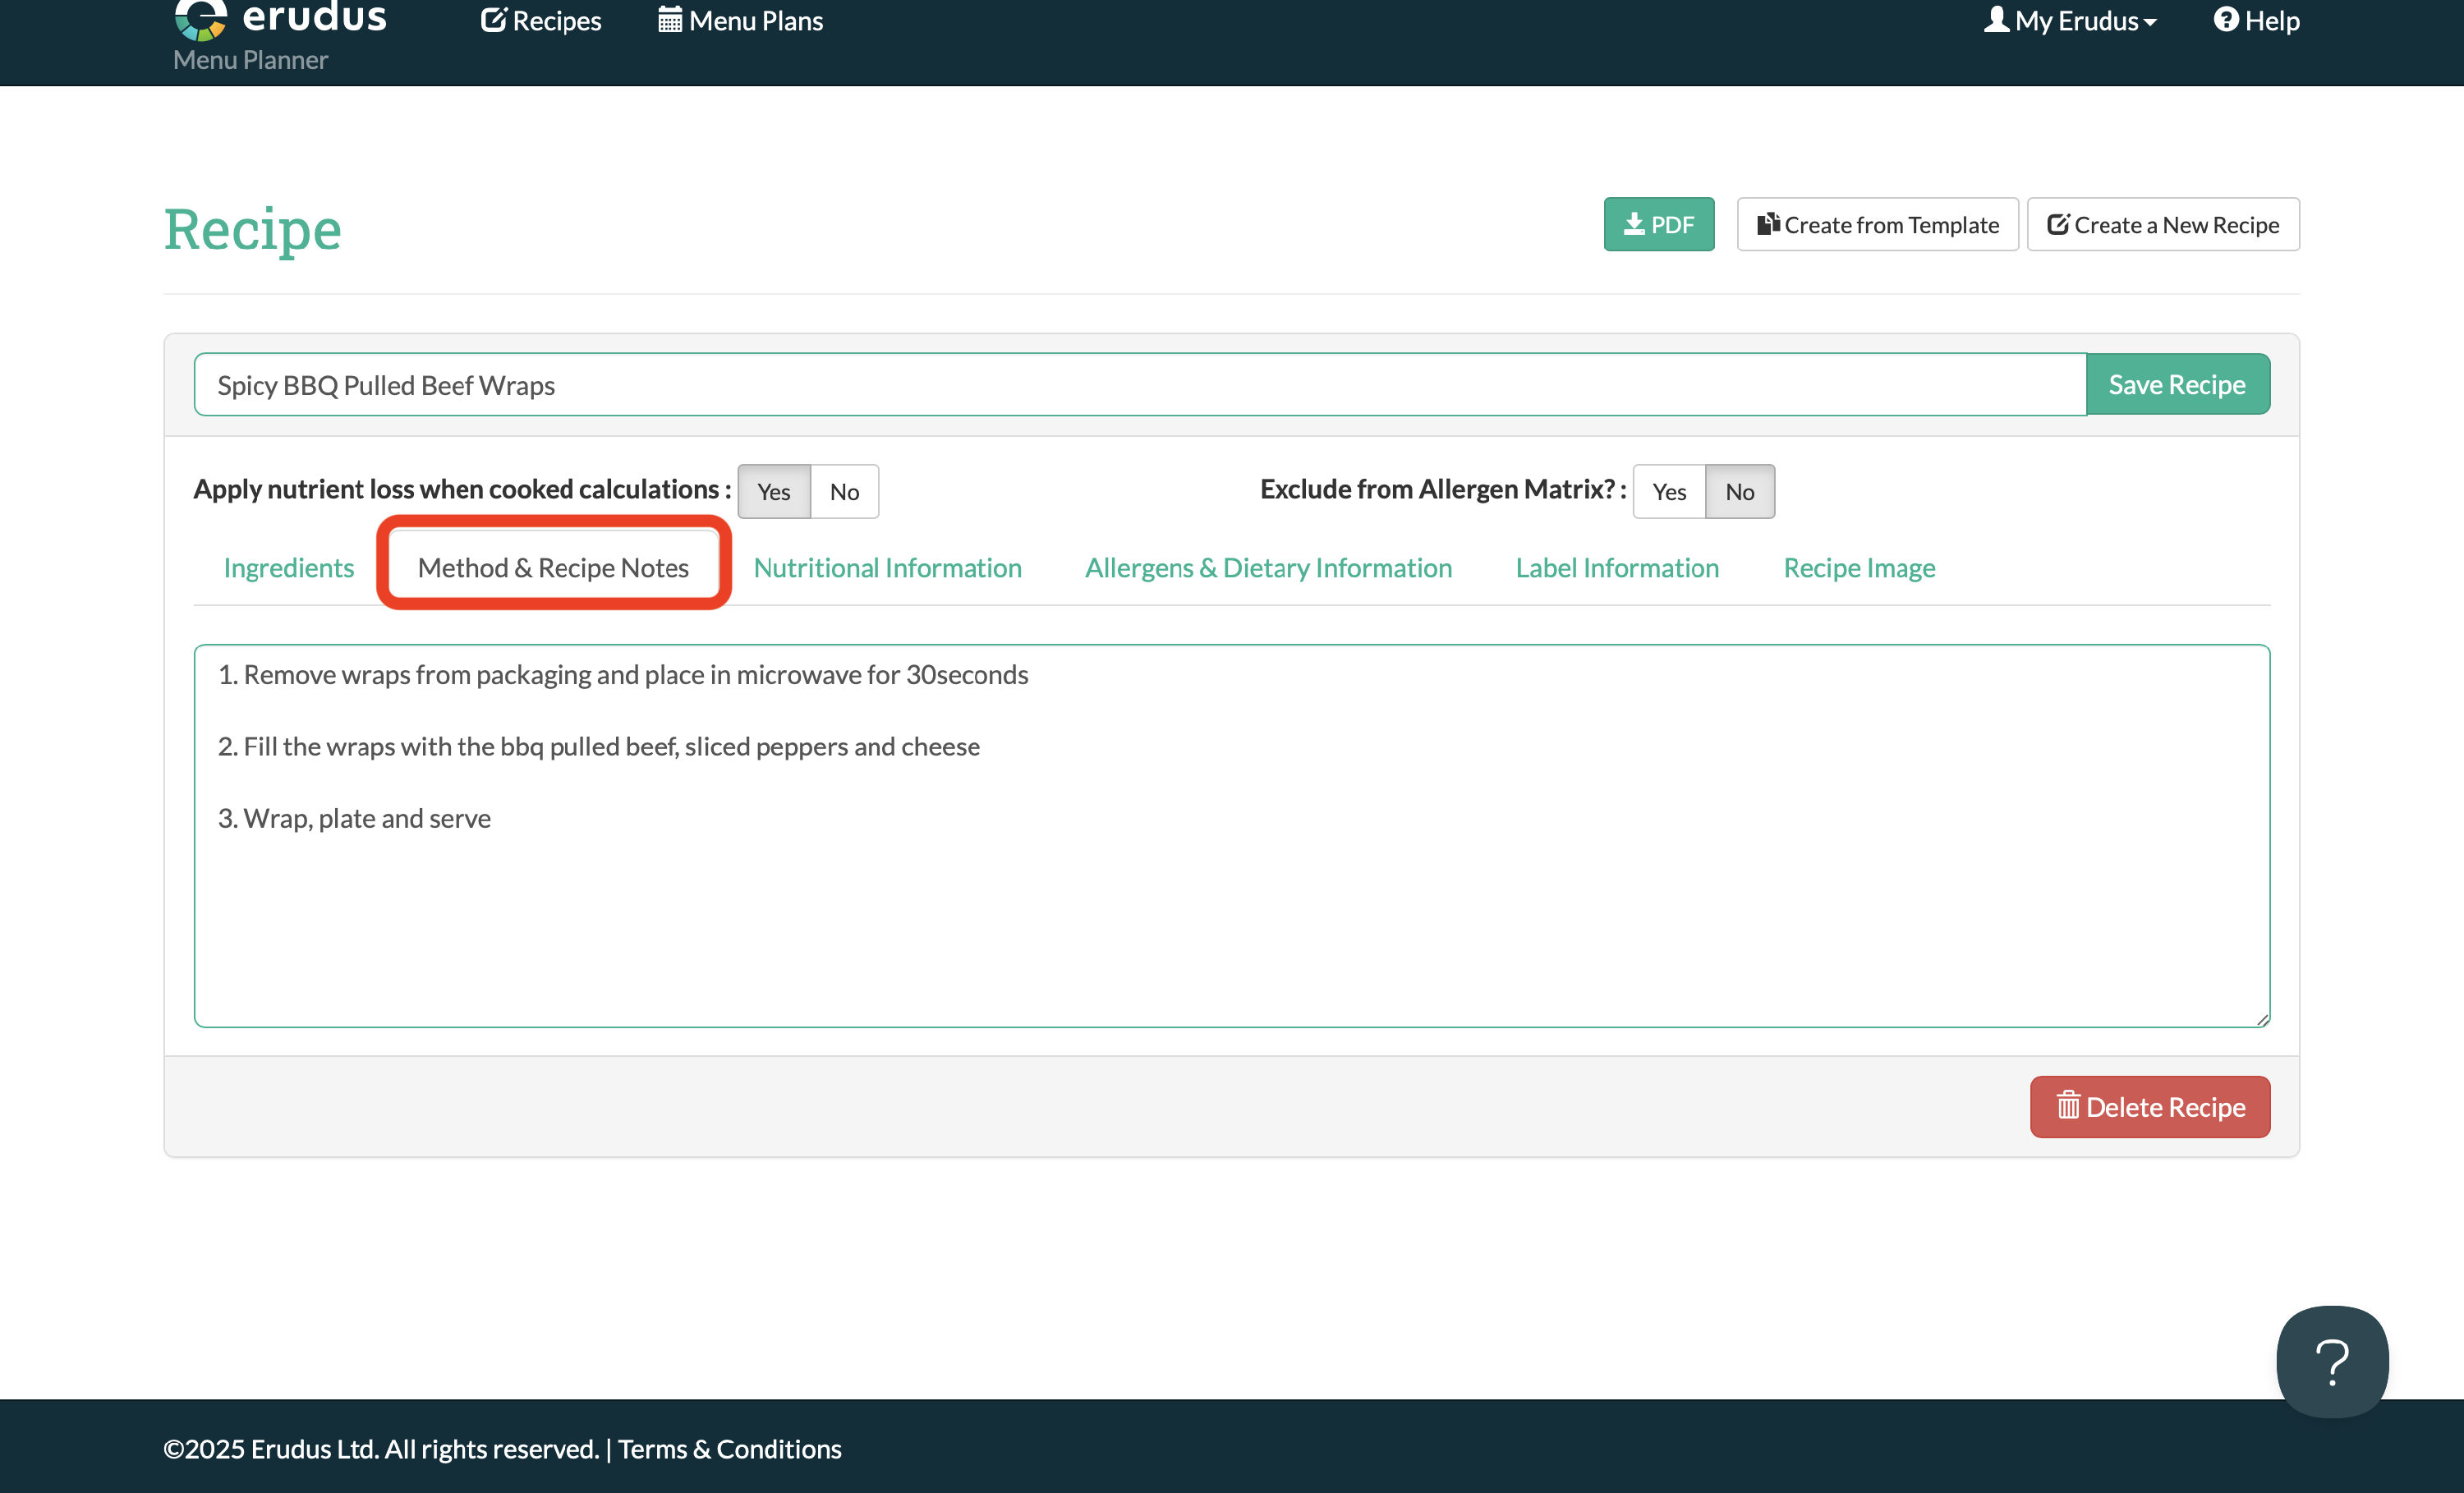Viewport: 2464px width, 1493px height.
Task: Open Terms & Conditions footer link
Action: coord(729,1448)
